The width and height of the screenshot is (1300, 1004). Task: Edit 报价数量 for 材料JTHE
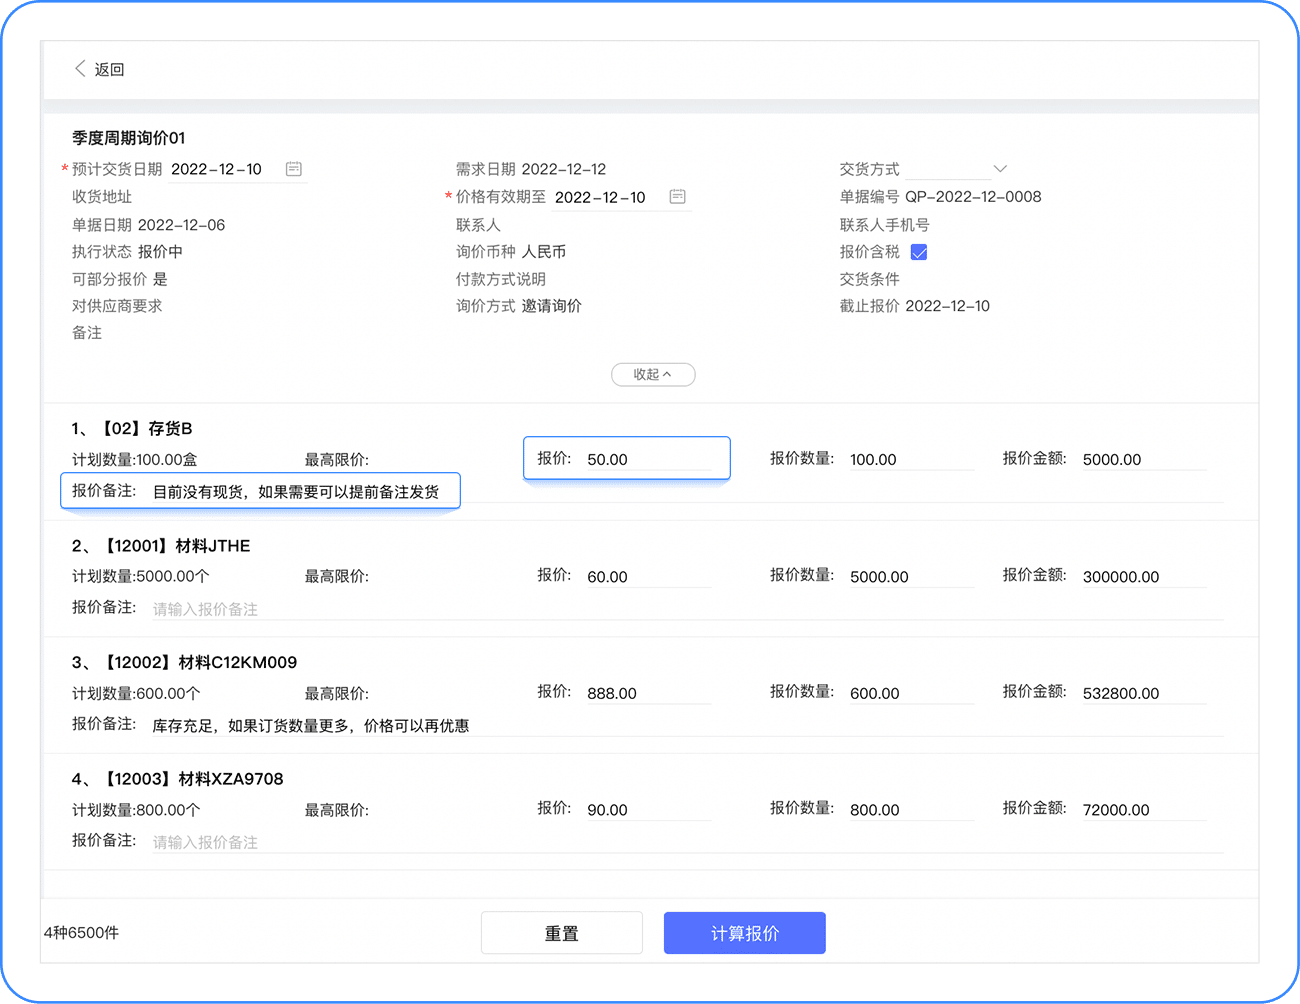(x=909, y=577)
